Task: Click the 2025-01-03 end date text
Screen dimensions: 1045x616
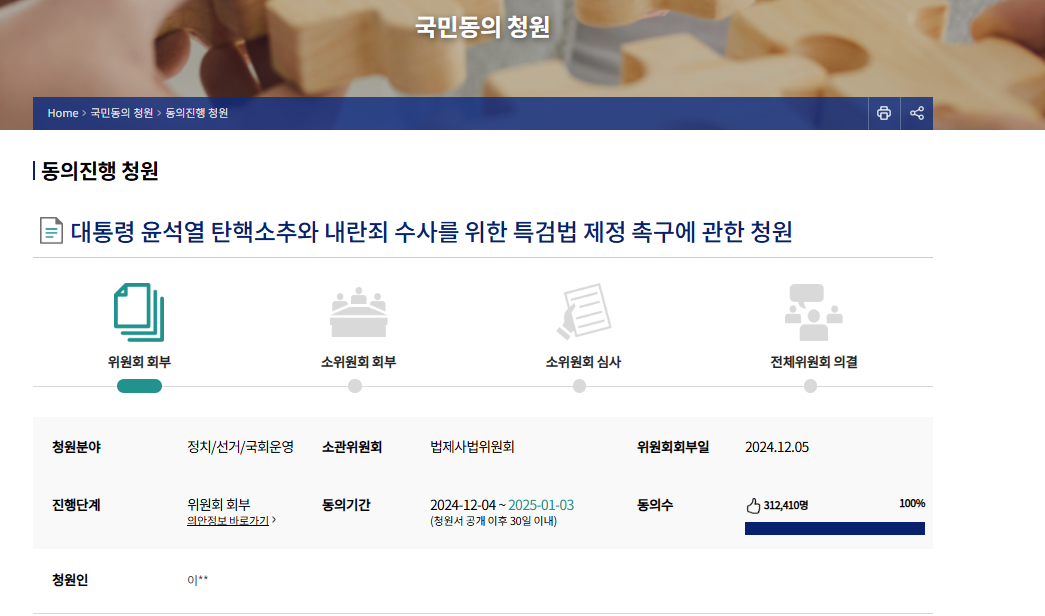Action: tap(543, 505)
